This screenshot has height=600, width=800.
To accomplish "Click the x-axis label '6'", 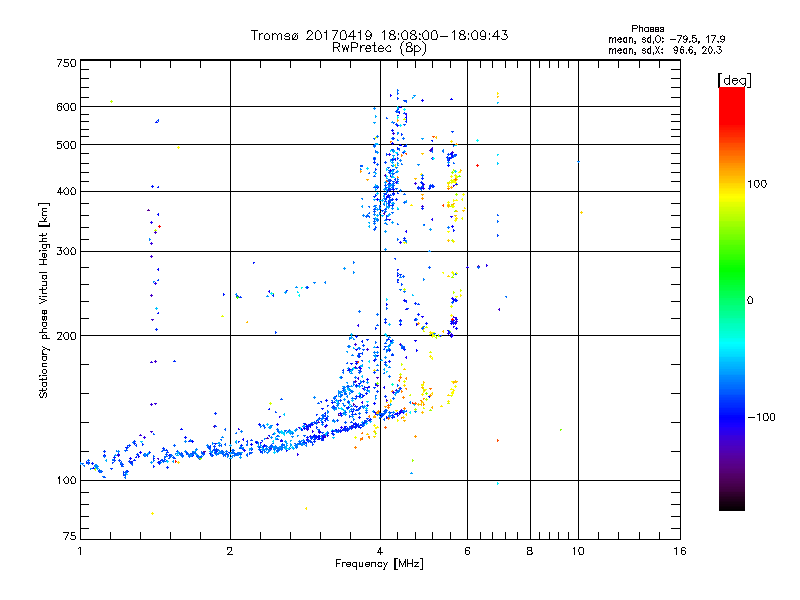I will (467, 551).
